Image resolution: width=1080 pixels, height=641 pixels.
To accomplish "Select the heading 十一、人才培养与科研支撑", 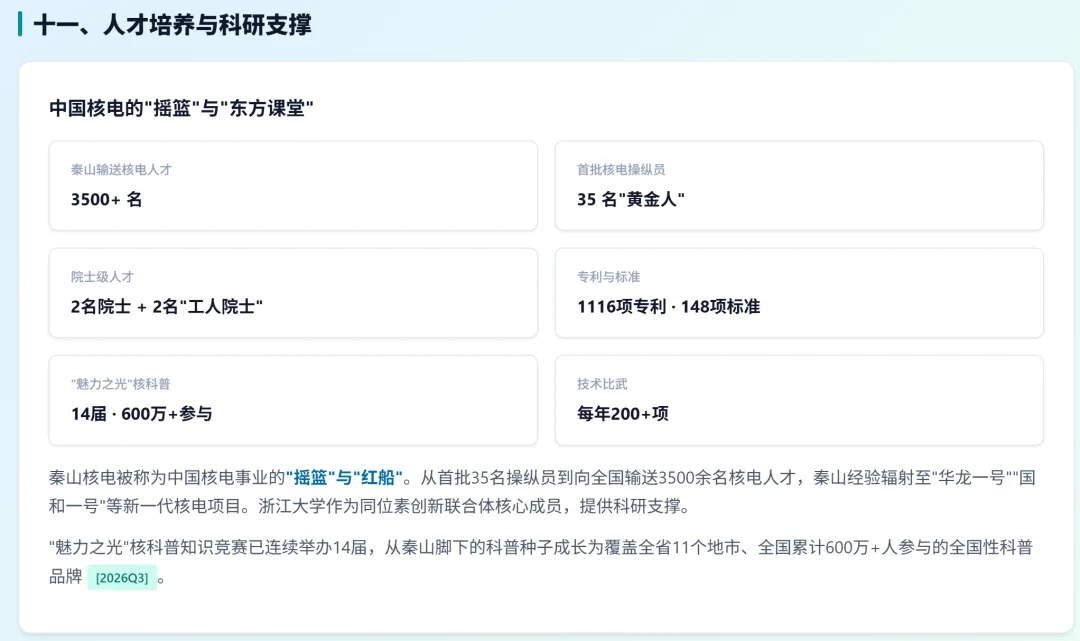I will coord(172,25).
